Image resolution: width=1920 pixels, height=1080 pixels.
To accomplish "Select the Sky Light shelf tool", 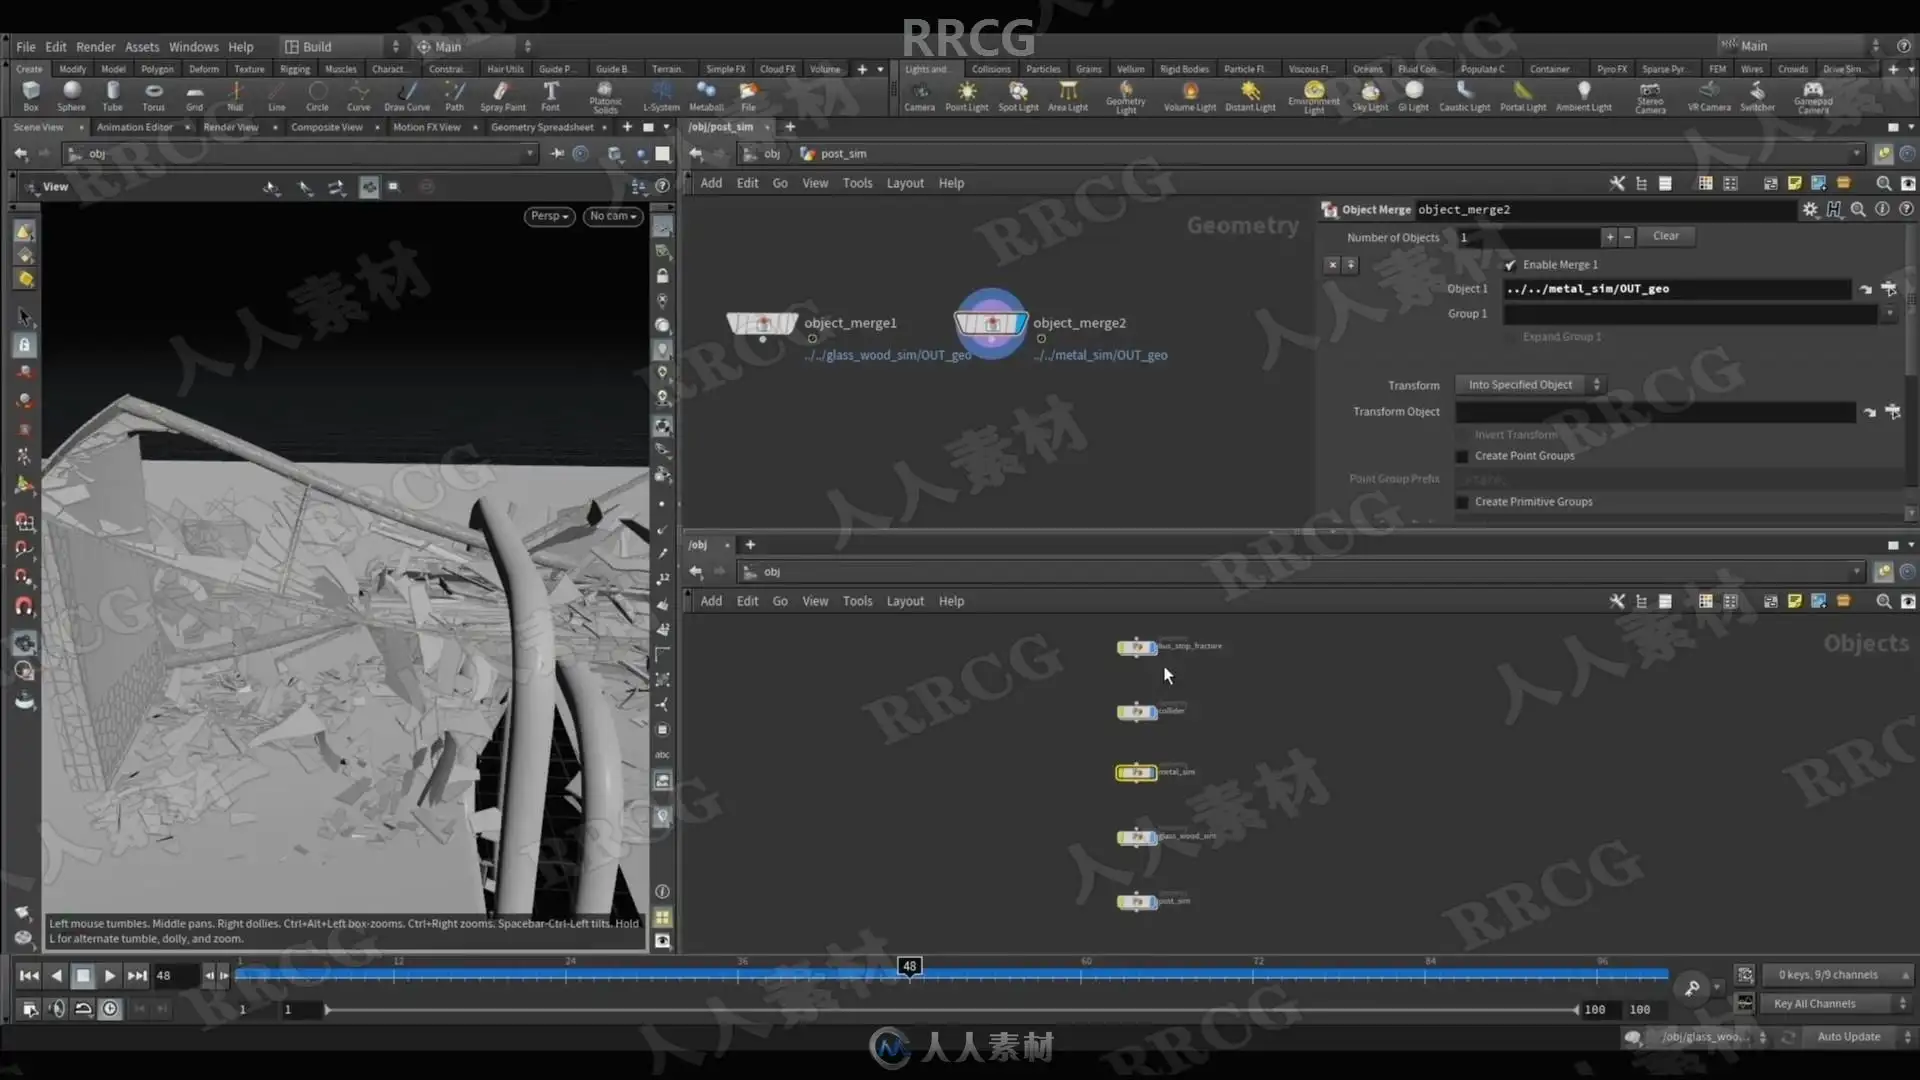I will [x=1370, y=94].
